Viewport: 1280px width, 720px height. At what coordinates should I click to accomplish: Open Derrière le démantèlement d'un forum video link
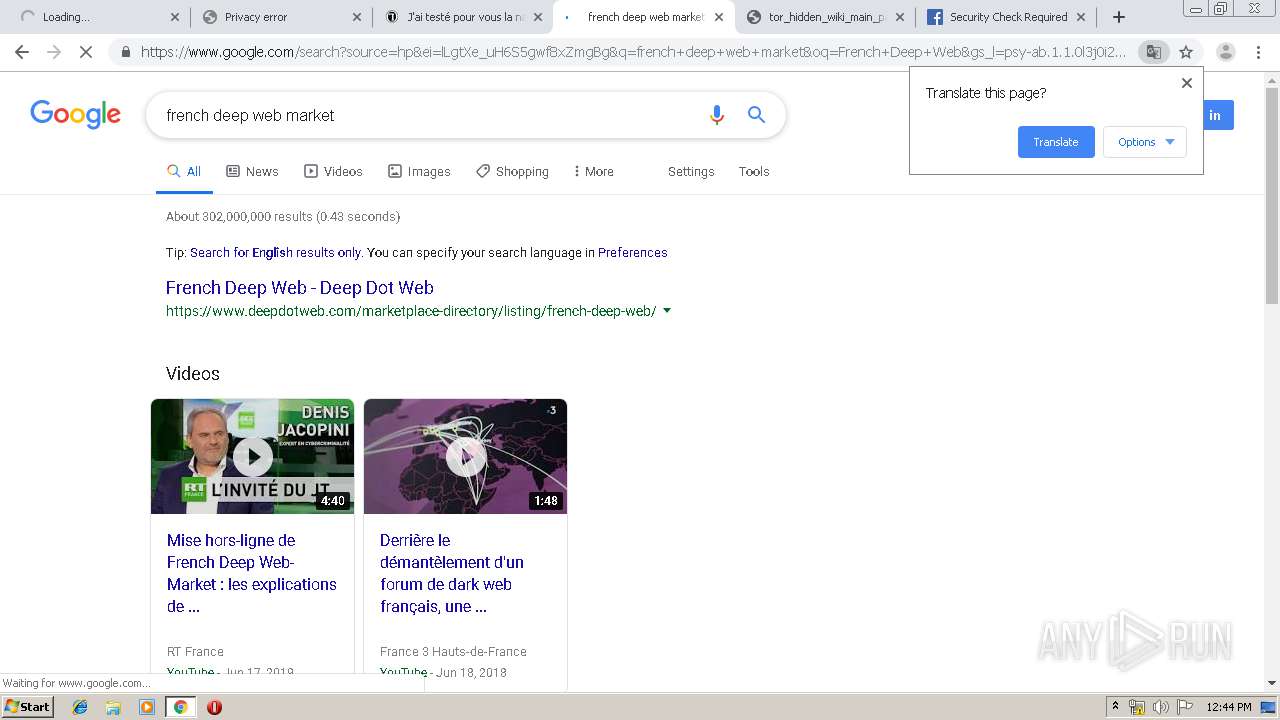pos(452,573)
